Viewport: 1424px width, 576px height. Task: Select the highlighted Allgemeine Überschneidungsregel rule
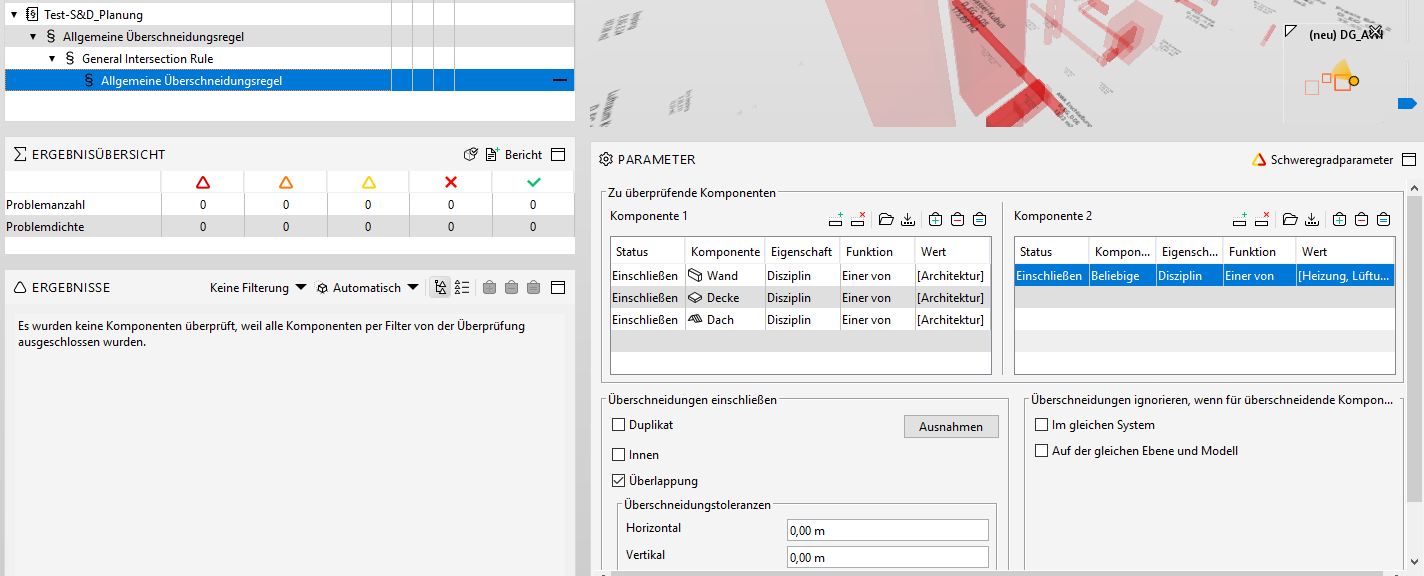290,80
